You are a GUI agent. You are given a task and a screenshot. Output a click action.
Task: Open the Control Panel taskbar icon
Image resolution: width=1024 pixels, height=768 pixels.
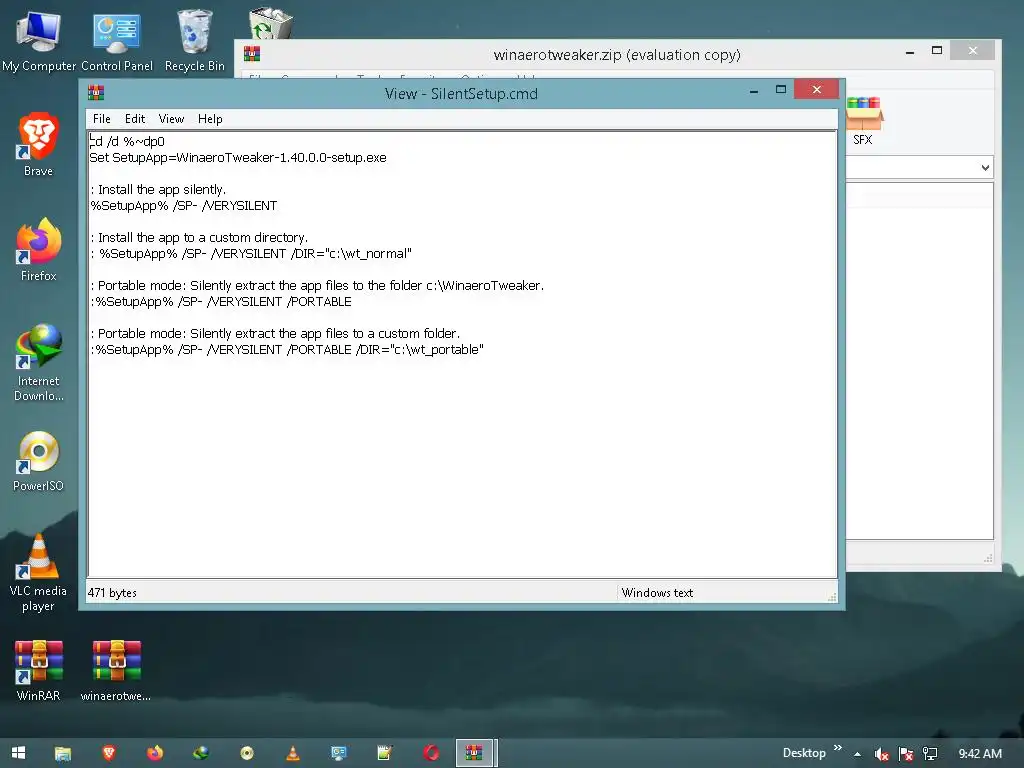[338, 753]
